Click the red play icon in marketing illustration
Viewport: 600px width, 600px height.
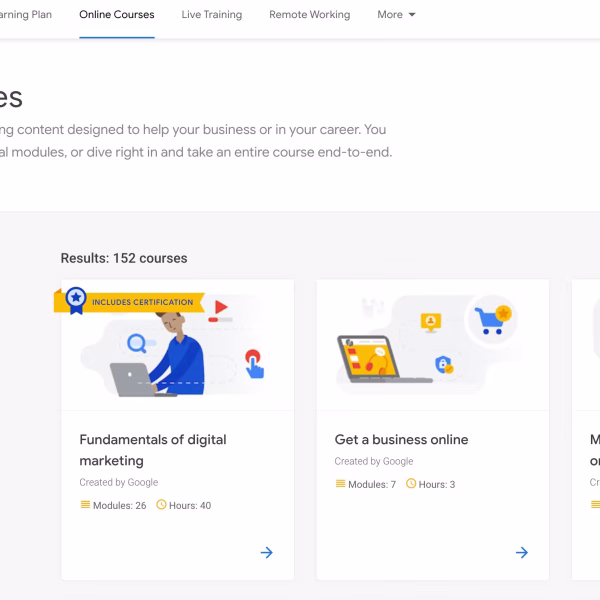click(x=221, y=308)
